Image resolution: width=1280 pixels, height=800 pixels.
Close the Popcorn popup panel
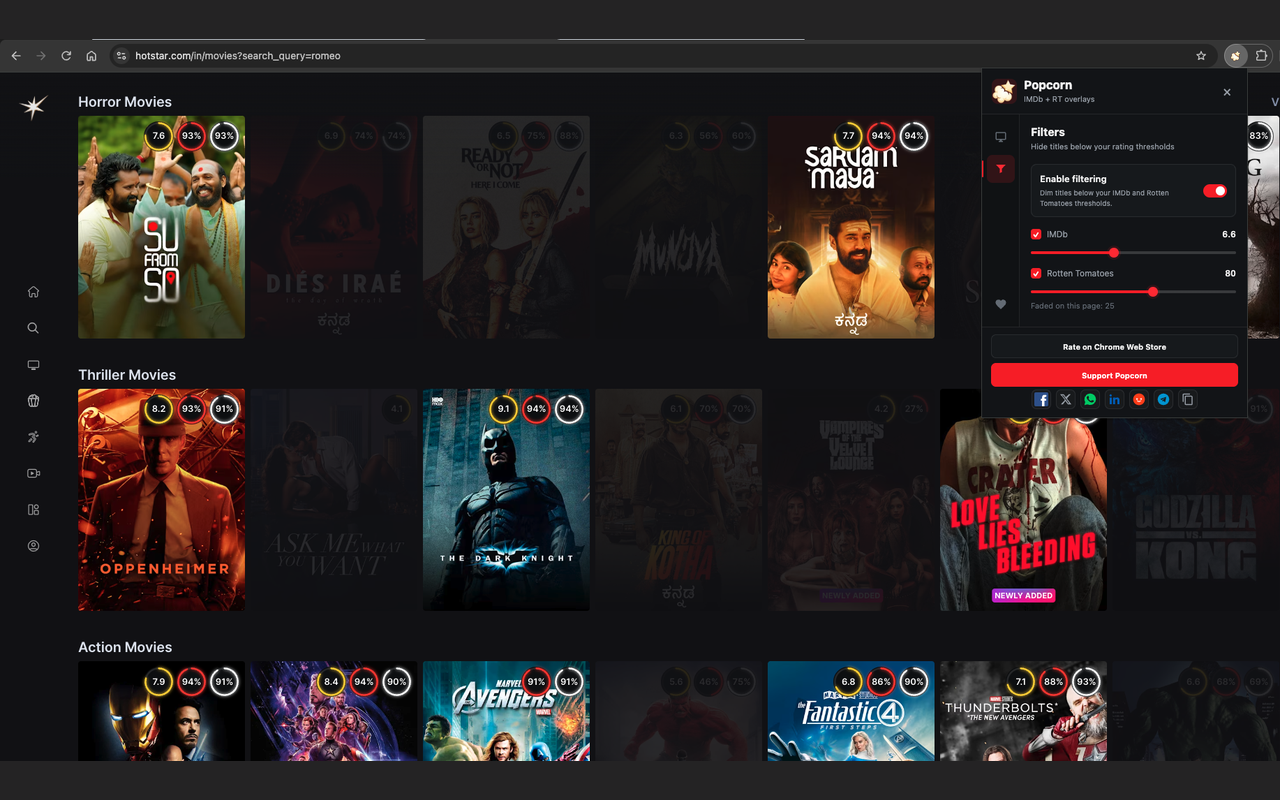pyautogui.click(x=1227, y=92)
